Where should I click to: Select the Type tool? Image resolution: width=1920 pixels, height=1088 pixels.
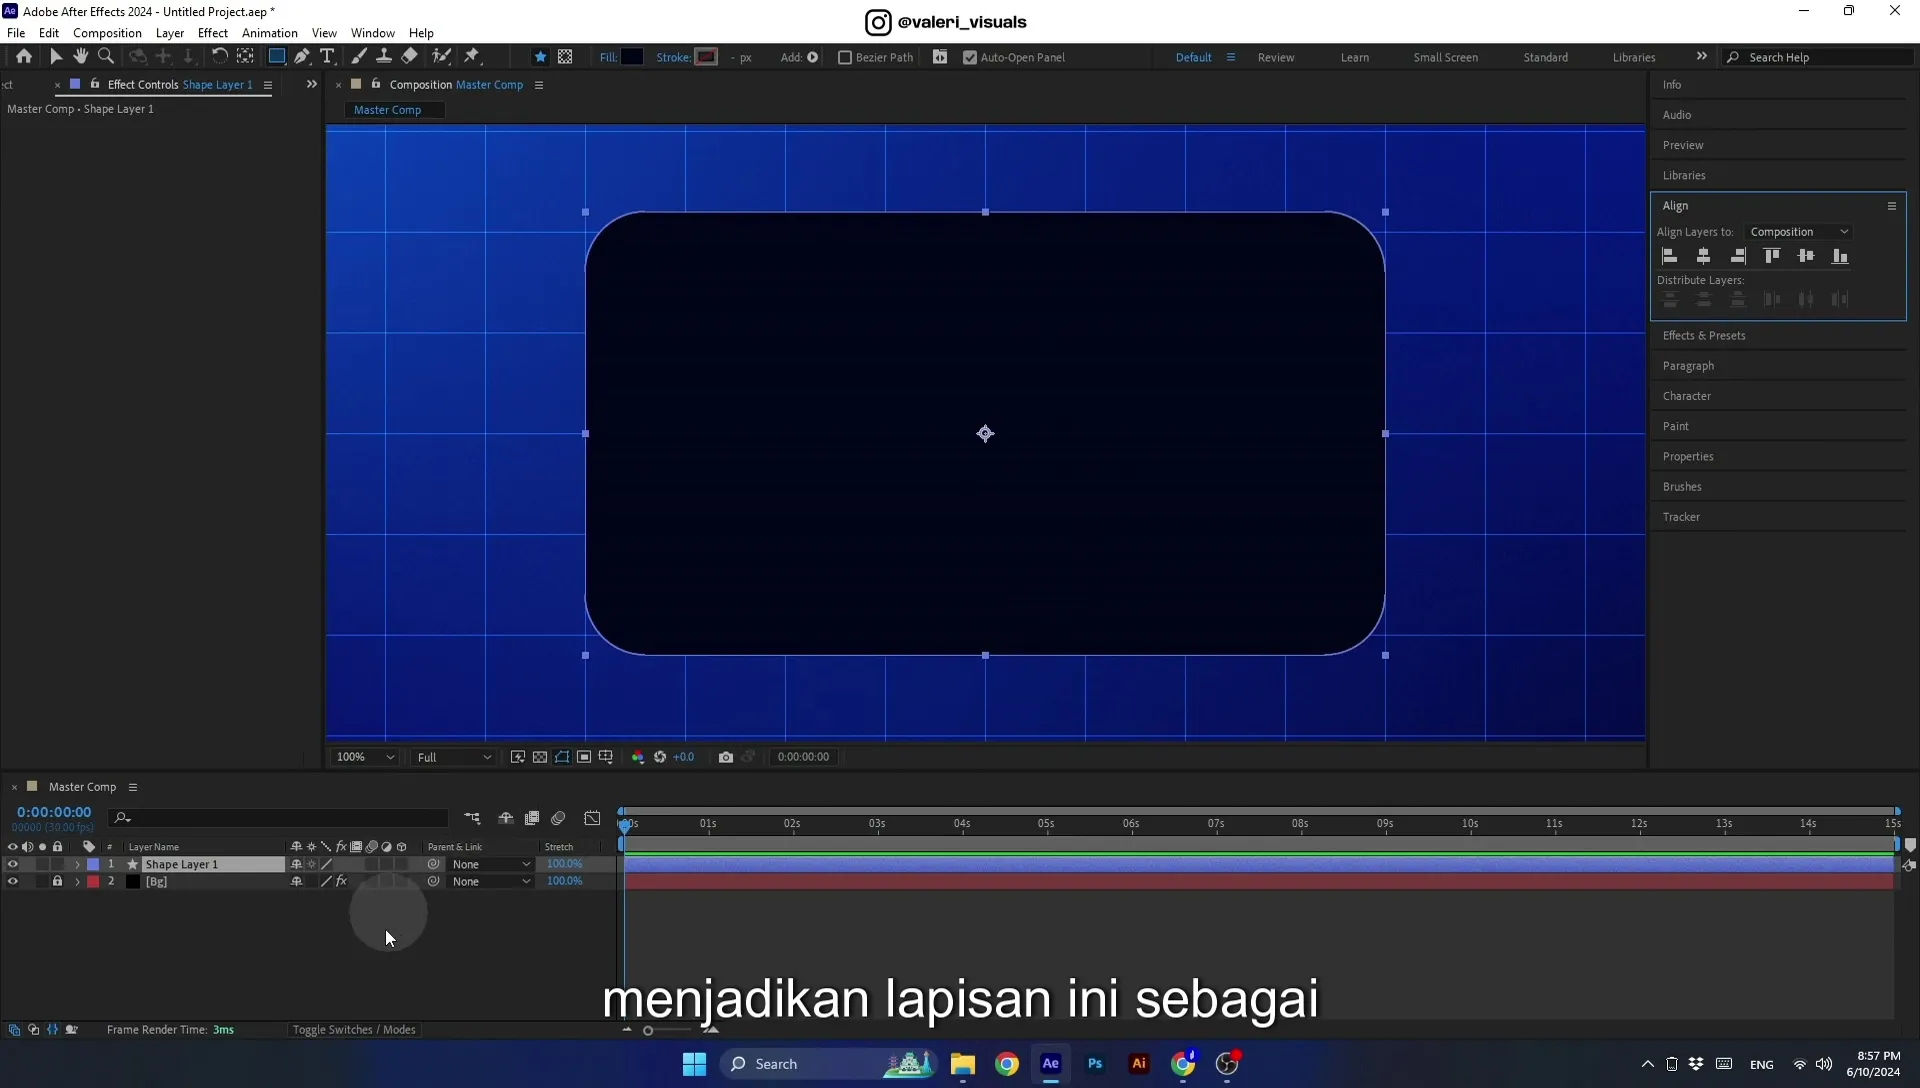(327, 57)
